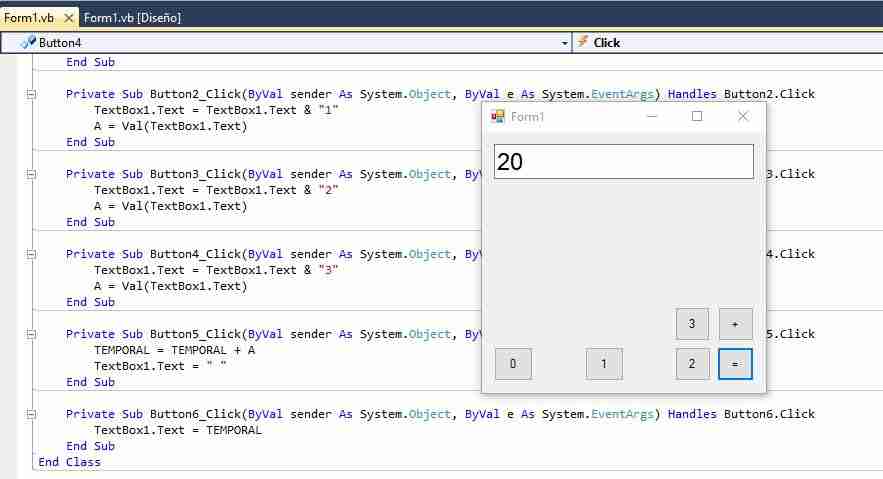883x479 pixels.
Task: Collapse the Button6_Click sub outline
Action: 32,414
